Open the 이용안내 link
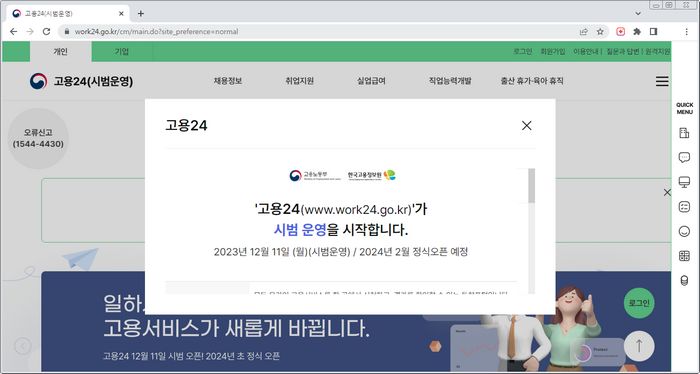This screenshot has height=374, width=700. click(586, 52)
